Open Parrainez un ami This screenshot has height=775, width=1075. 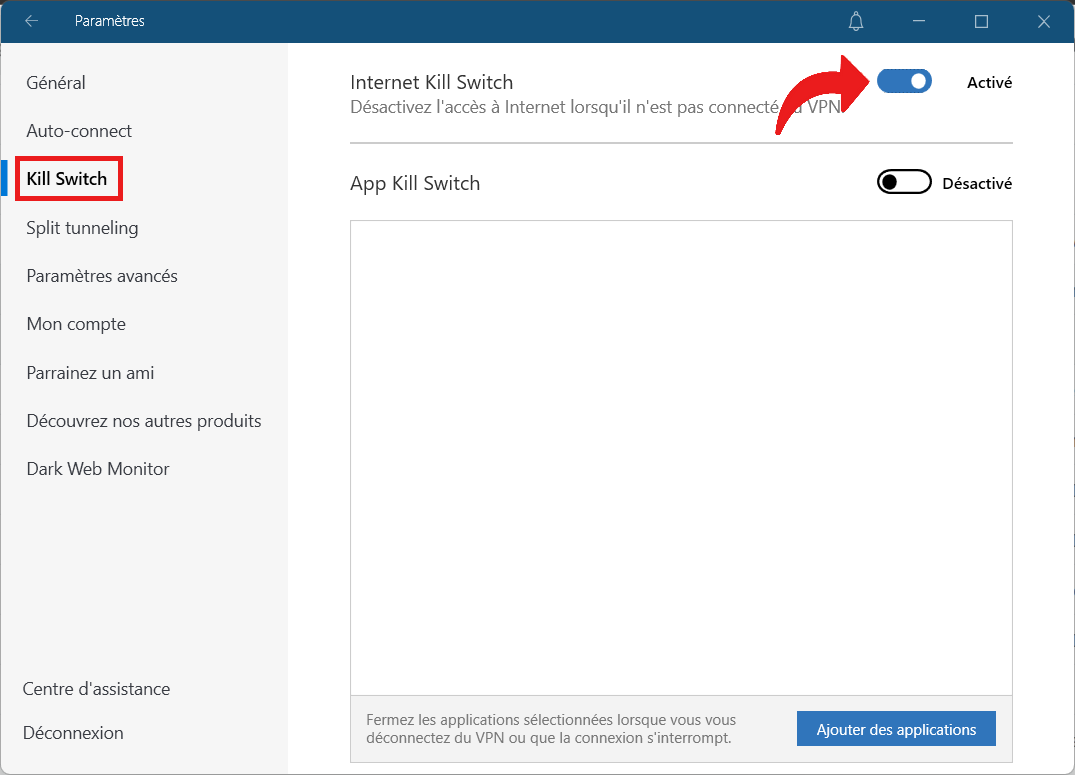coord(90,372)
